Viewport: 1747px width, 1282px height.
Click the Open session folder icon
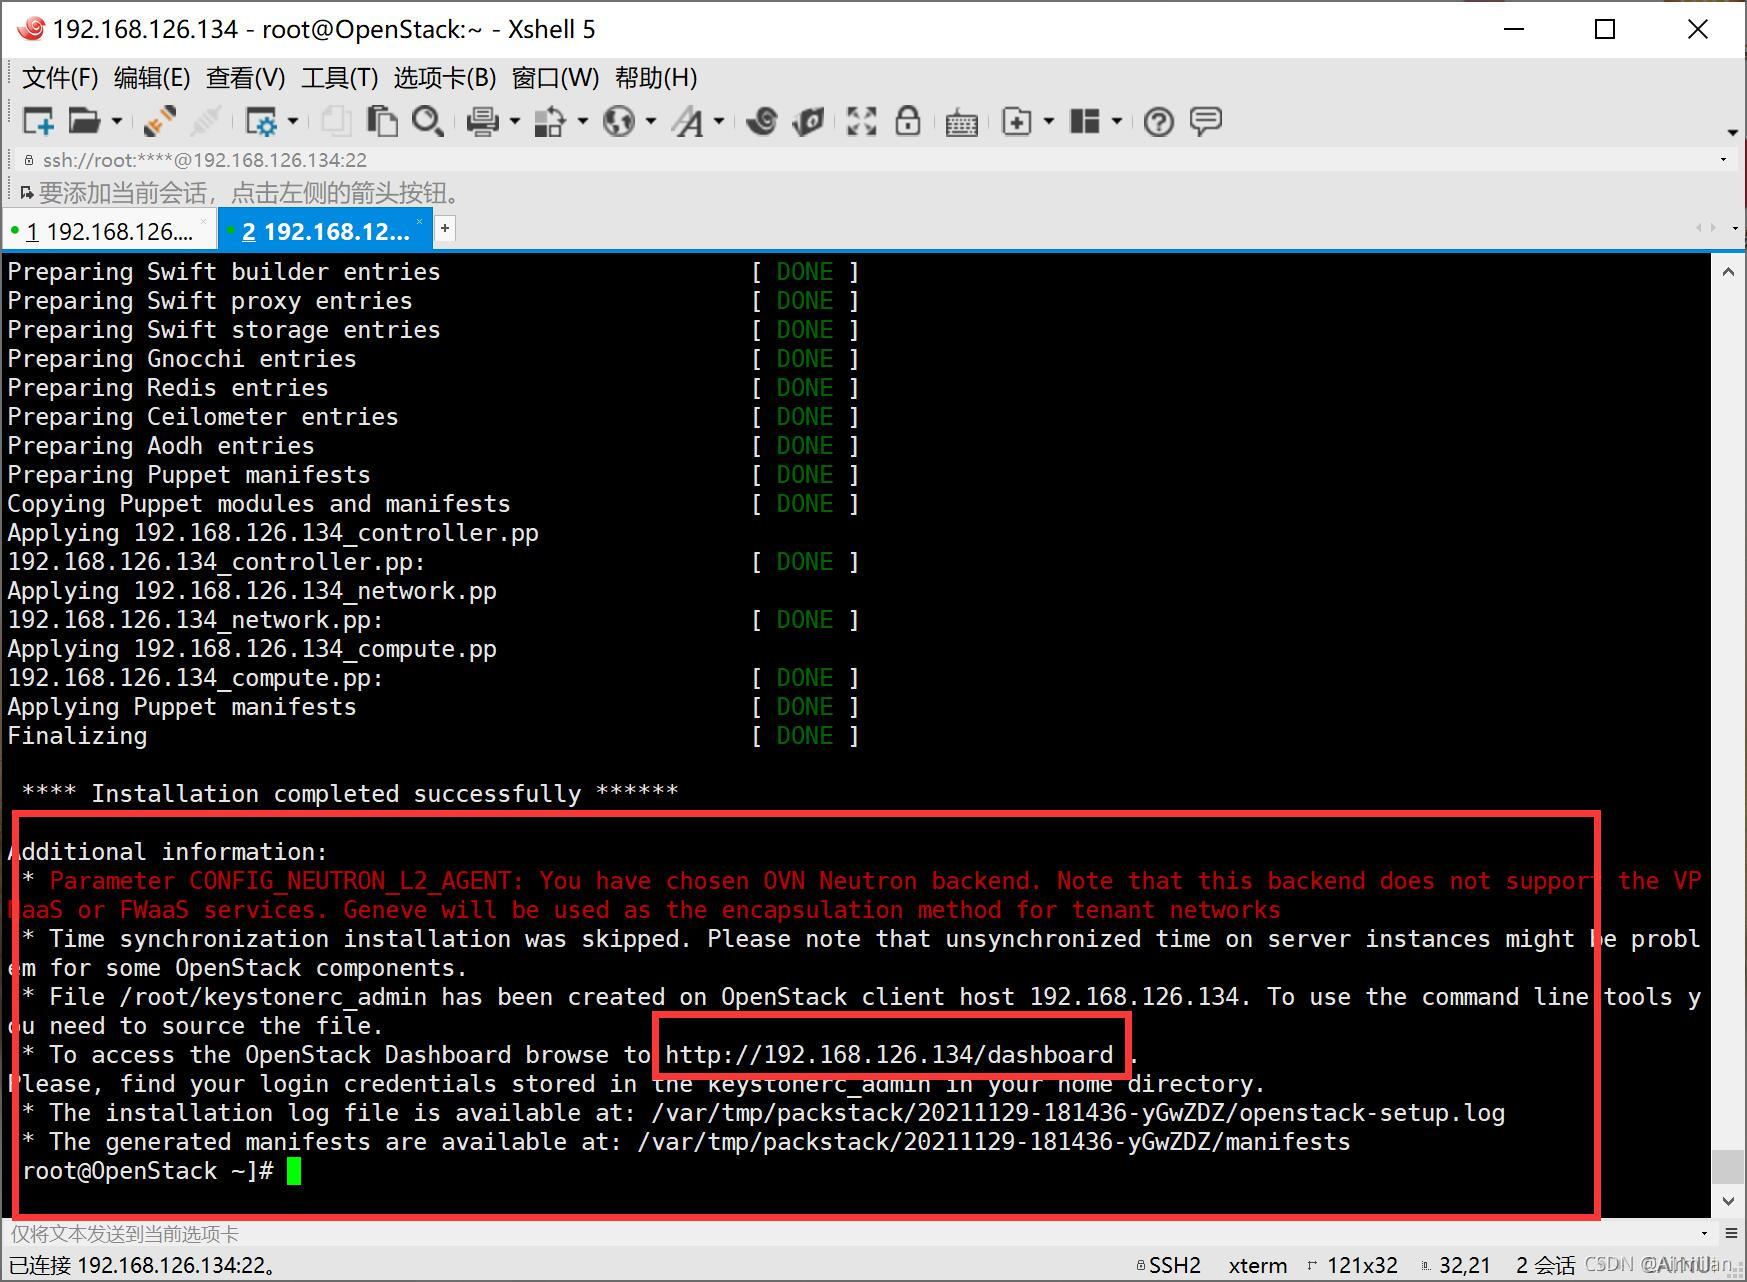click(x=84, y=121)
